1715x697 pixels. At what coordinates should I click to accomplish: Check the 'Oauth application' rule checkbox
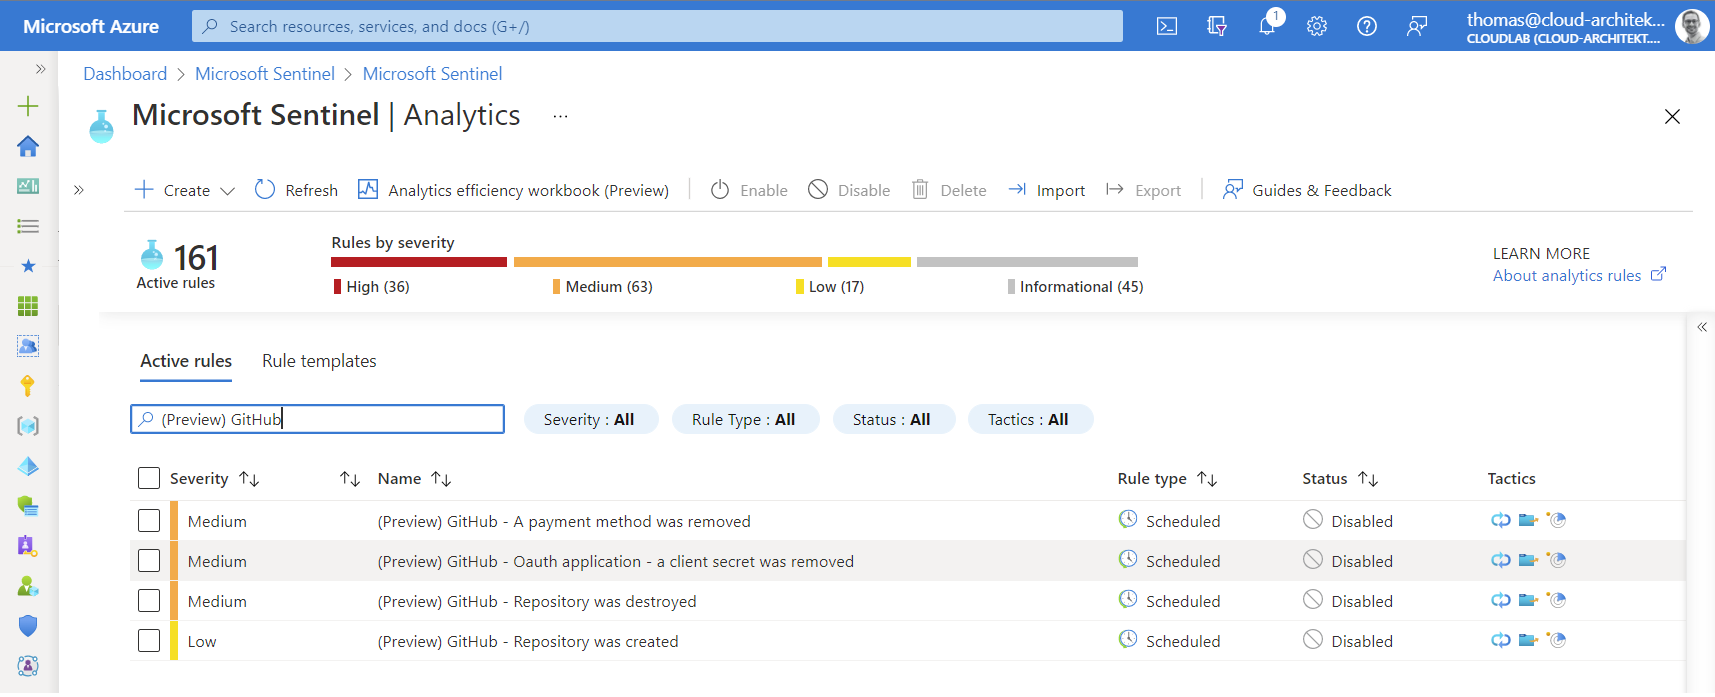coord(149,560)
